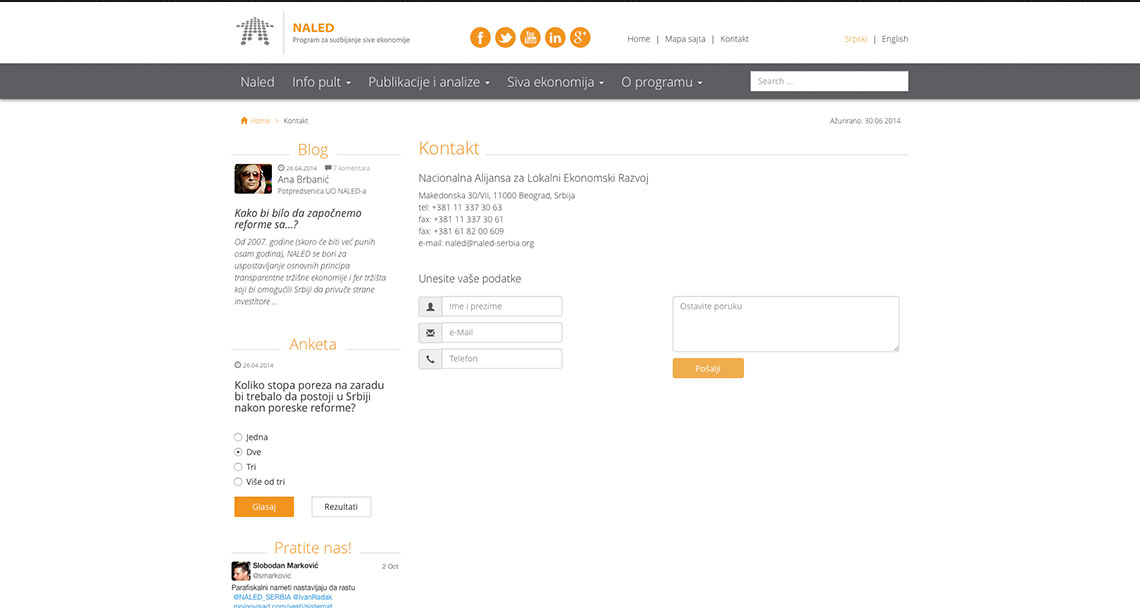Open the Twitter social icon

505,37
